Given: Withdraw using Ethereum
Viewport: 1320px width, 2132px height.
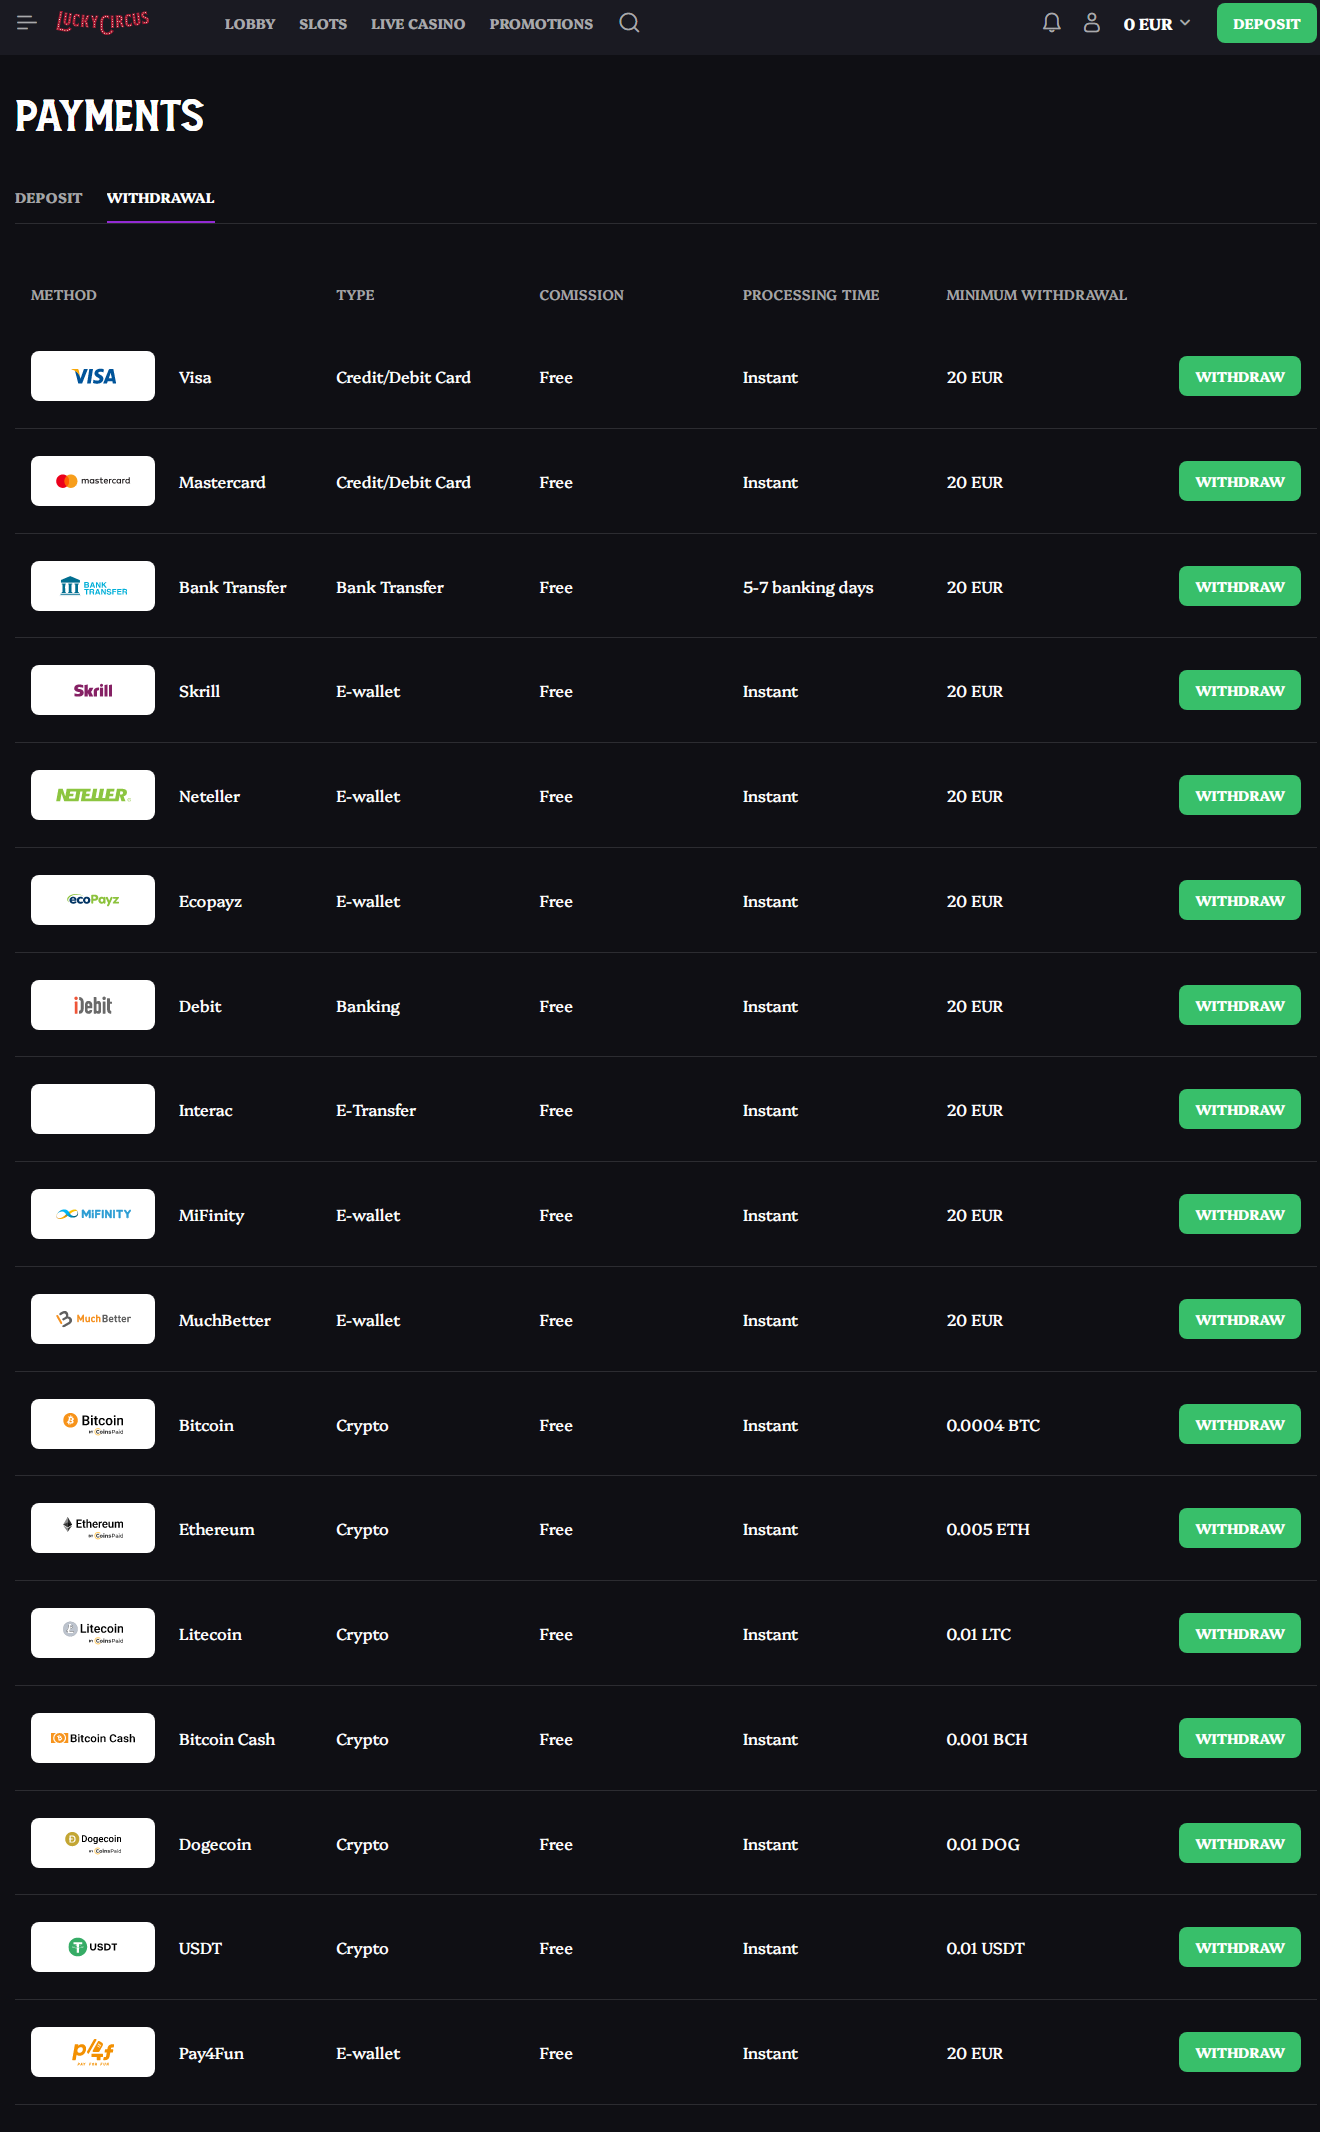Looking at the screenshot, I should tap(1239, 1528).
